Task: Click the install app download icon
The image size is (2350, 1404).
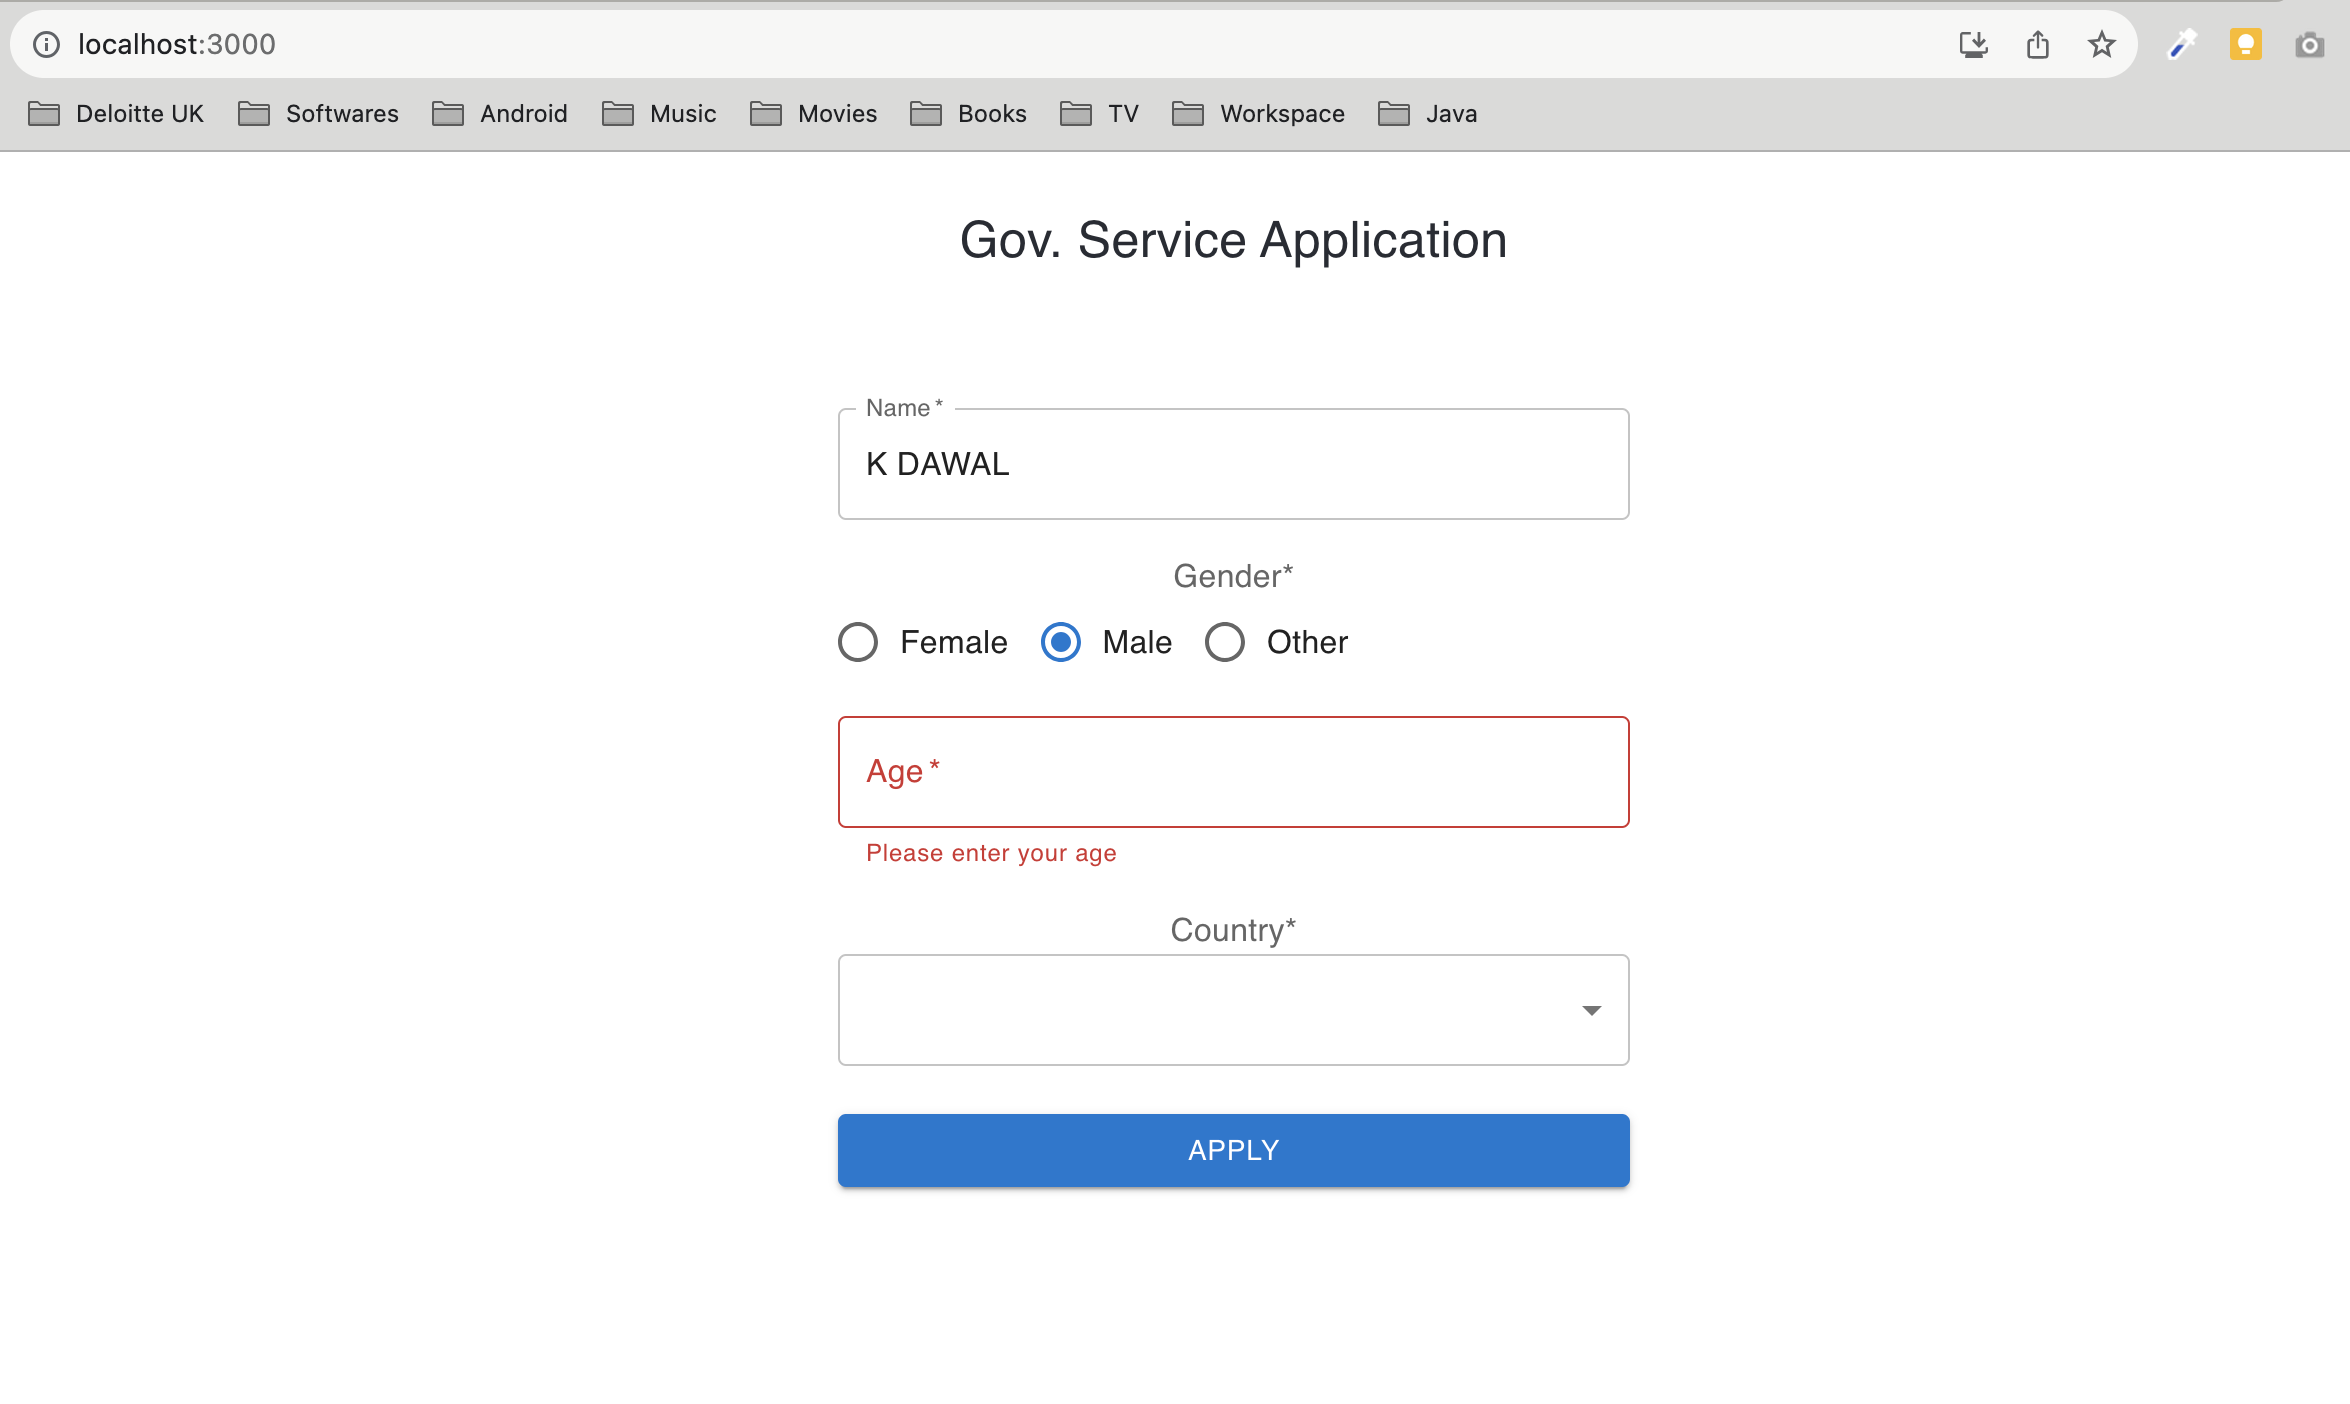Action: point(1973,44)
